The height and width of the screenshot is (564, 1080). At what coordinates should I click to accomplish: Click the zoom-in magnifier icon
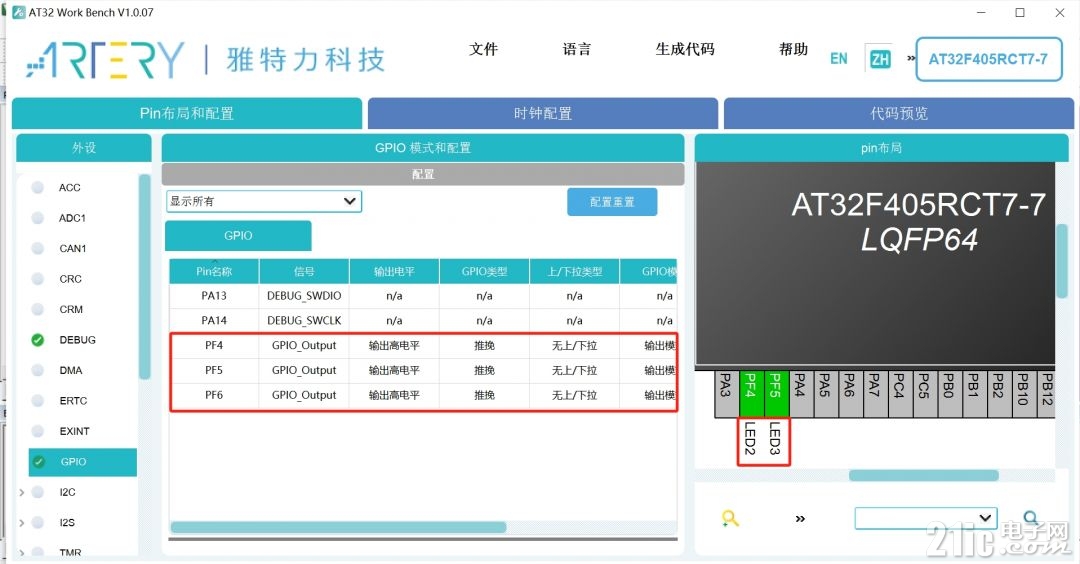tap(730, 518)
